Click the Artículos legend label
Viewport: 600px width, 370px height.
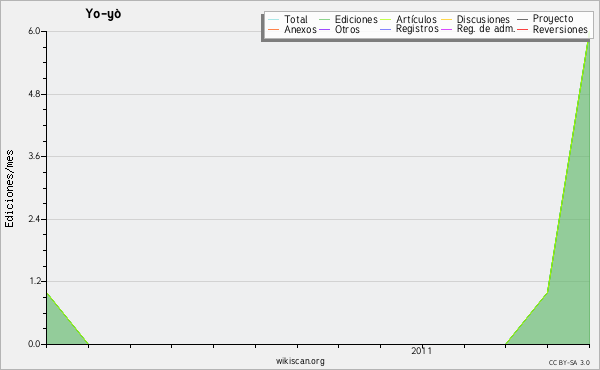pyautogui.click(x=416, y=19)
